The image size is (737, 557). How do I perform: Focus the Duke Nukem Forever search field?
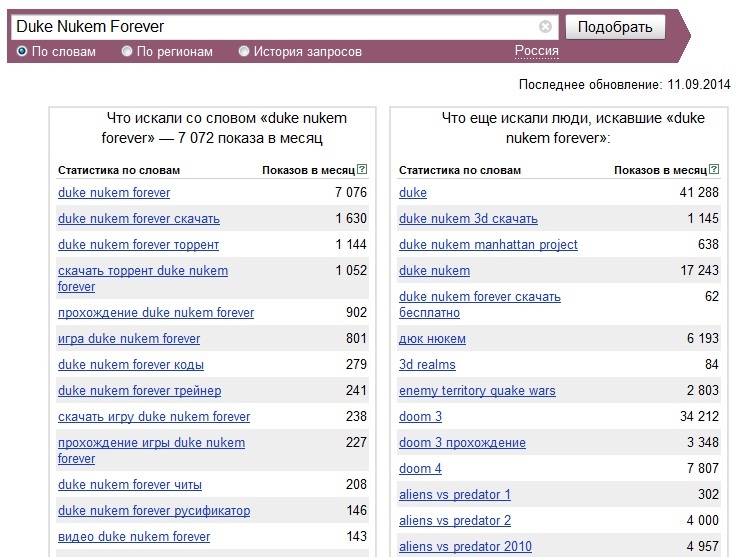click(284, 27)
